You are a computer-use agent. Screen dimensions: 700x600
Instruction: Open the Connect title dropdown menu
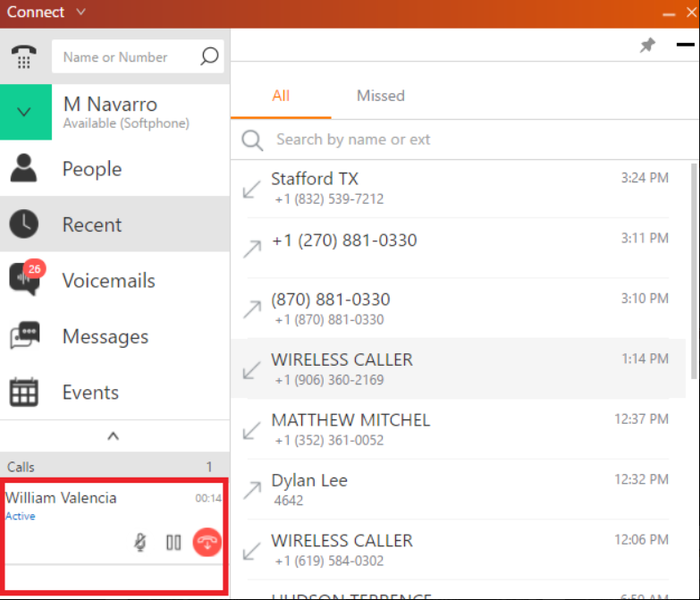click(81, 12)
